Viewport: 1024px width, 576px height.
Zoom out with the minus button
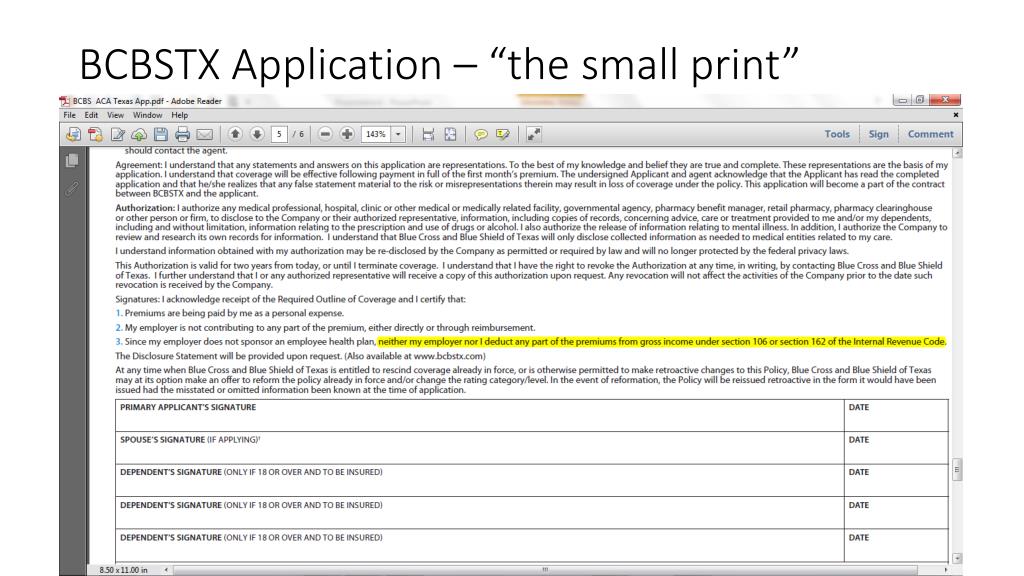(x=325, y=134)
